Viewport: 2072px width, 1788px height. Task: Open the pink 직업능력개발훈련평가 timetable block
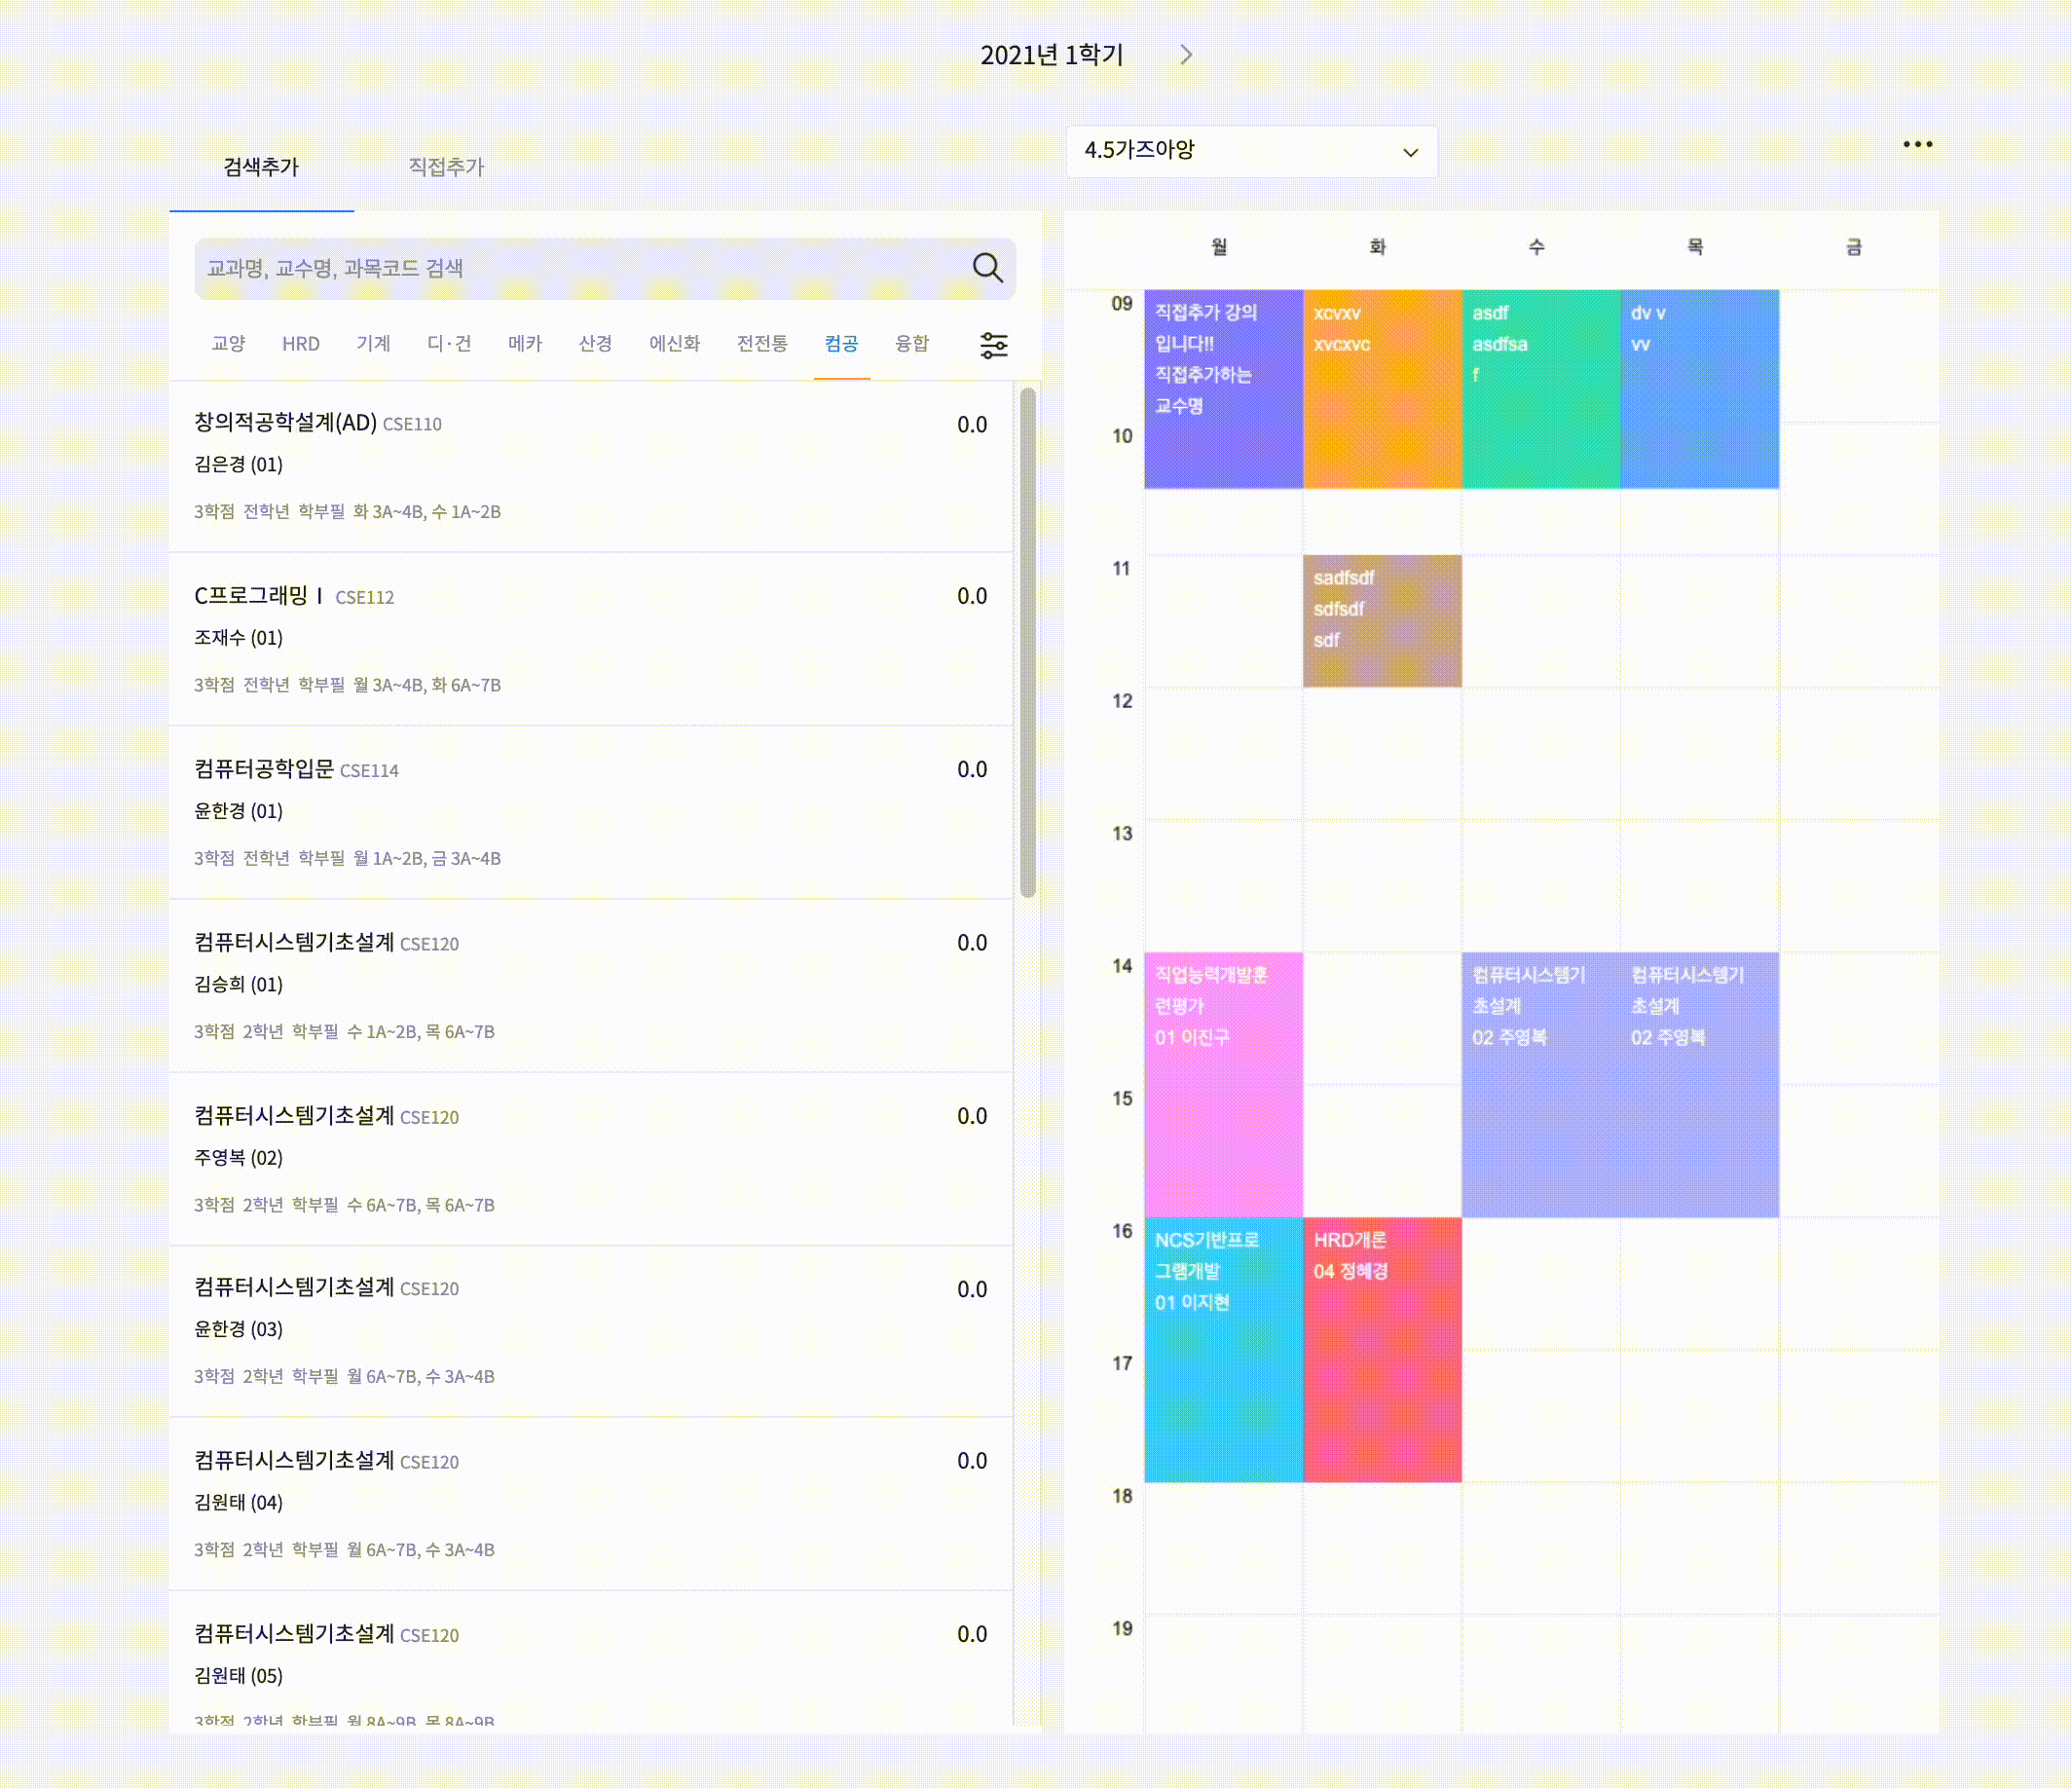coord(1223,1084)
